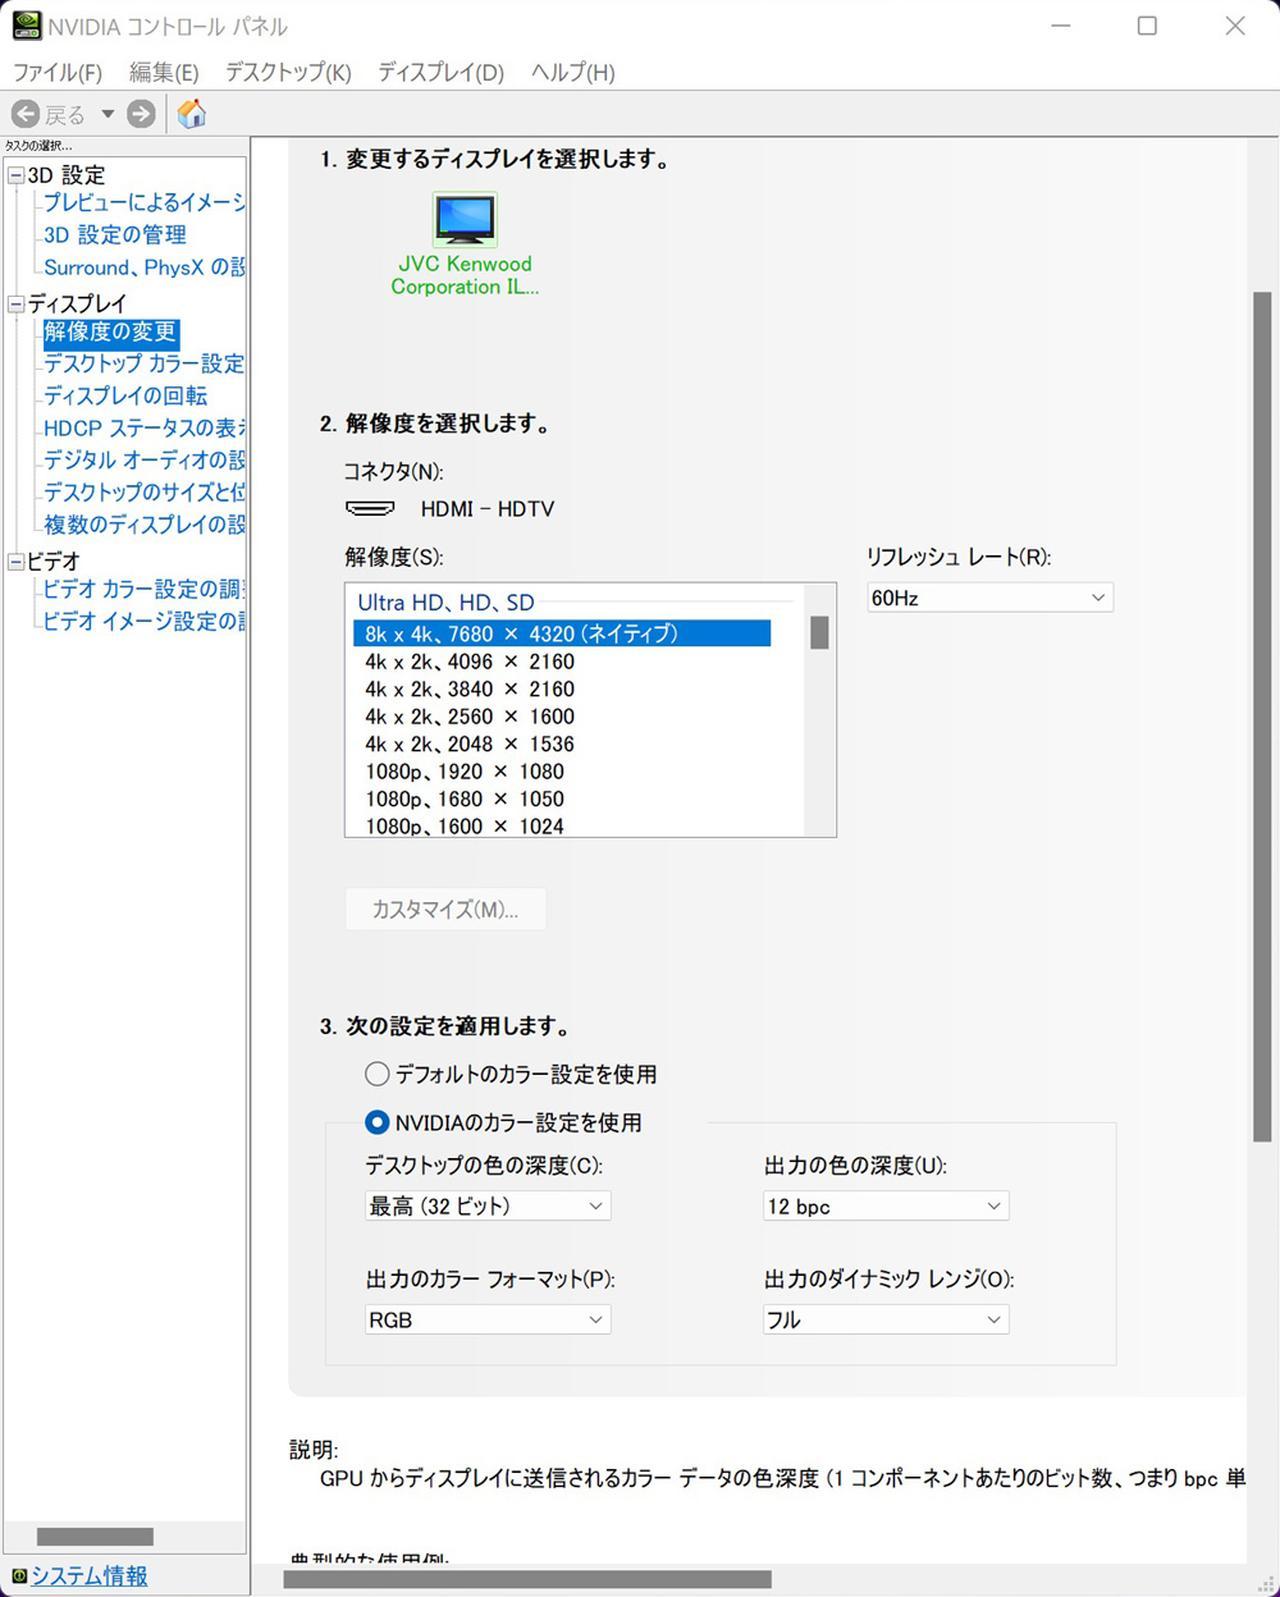1280x1597 pixels.
Task: Open デスクトップのサイズ tree item
Action: [x=144, y=492]
